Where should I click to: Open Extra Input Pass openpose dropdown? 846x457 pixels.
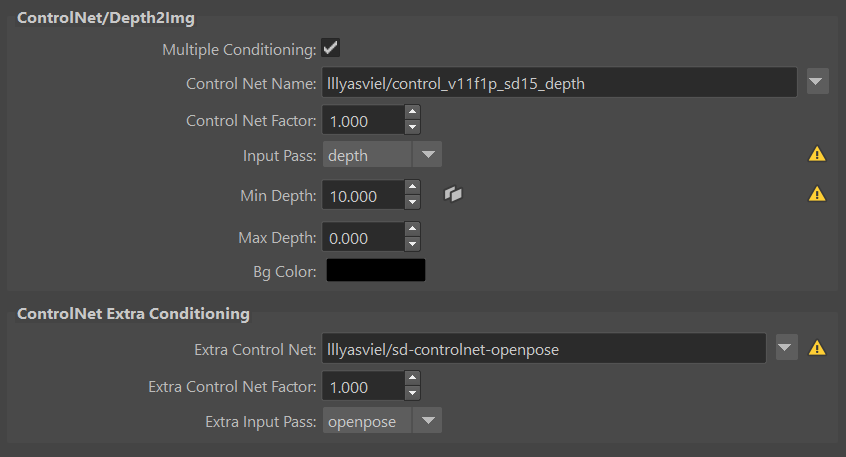(x=383, y=421)
